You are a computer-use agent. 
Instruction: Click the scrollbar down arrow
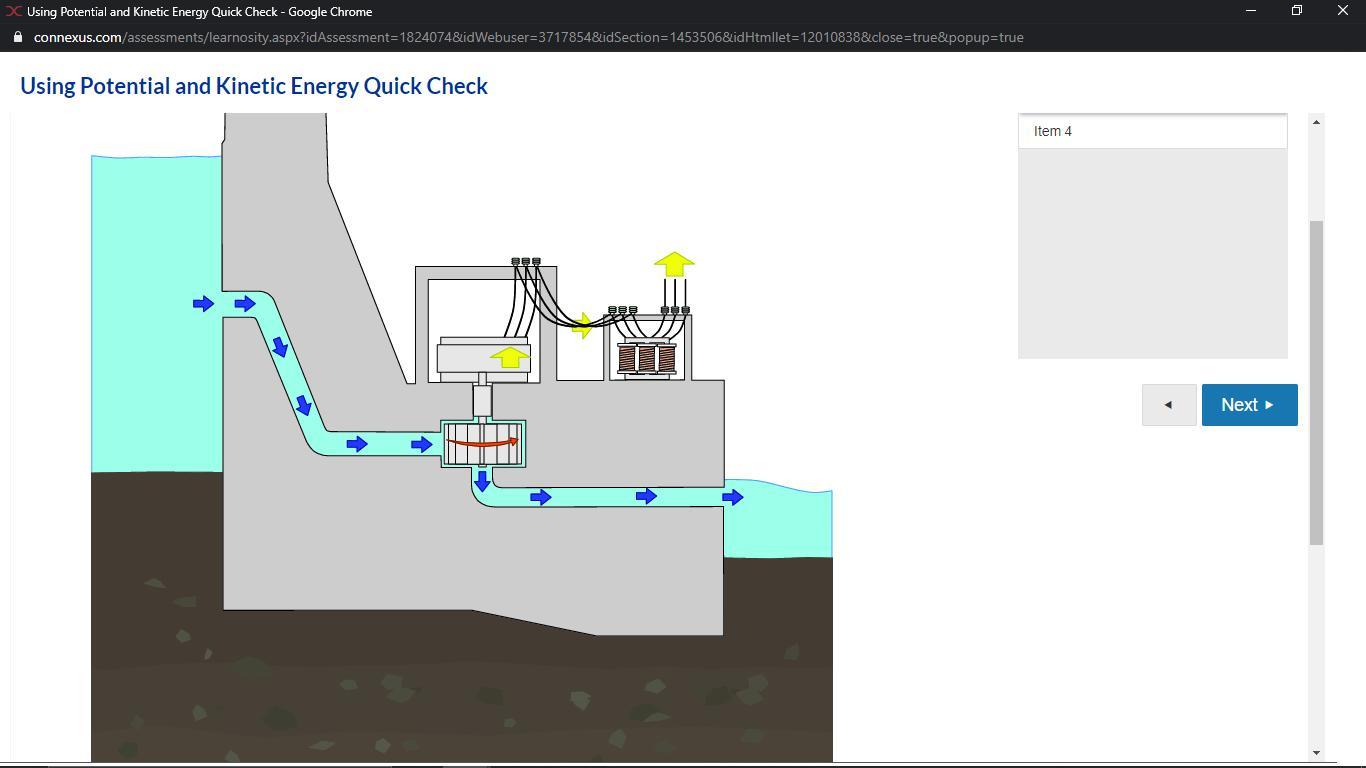(x=1316, y=752)
